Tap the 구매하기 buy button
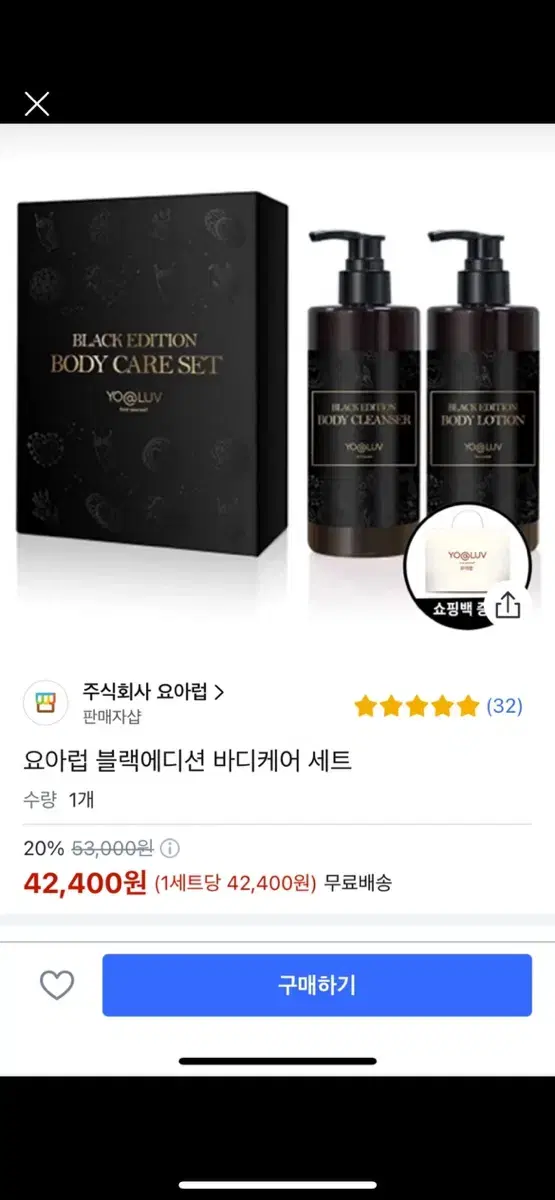This screenshot has width=555, height=1200. point(317,985)
